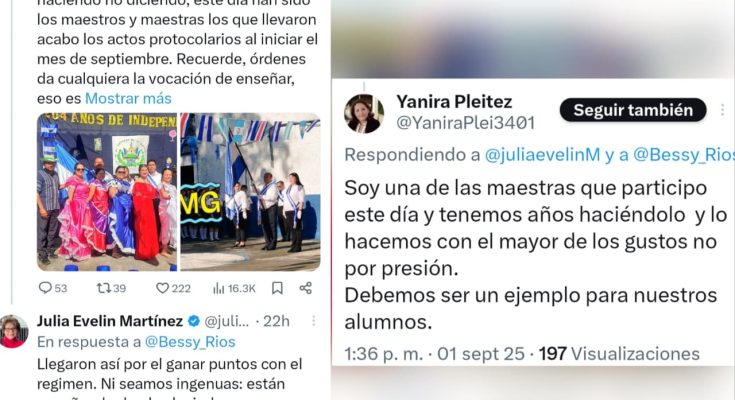Expand the tweet with Mostrar más
The image size is (735, 400).
(x=128, y=98)
